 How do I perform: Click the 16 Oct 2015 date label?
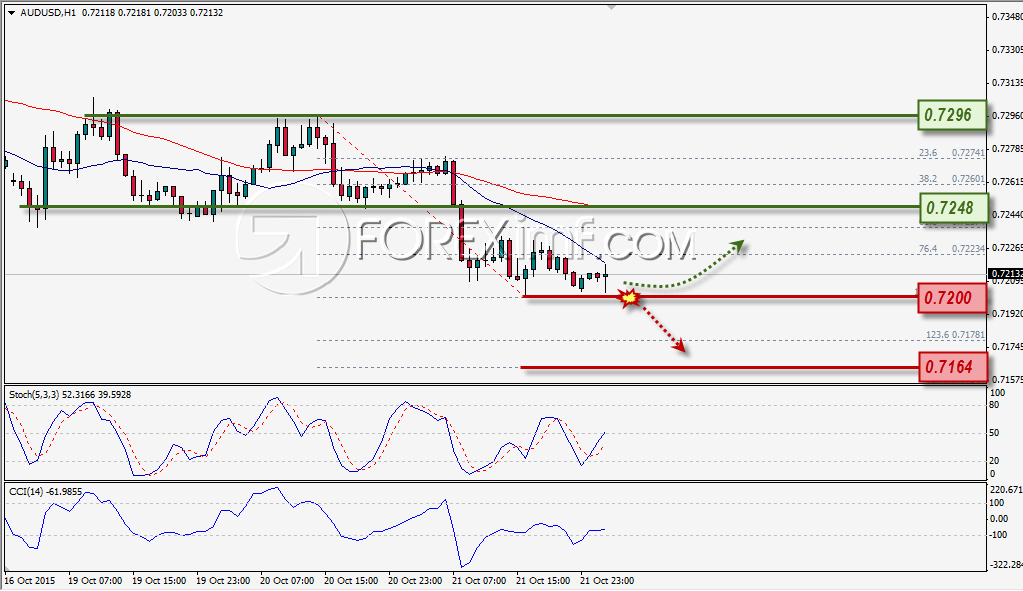click(x=31, y=581)
